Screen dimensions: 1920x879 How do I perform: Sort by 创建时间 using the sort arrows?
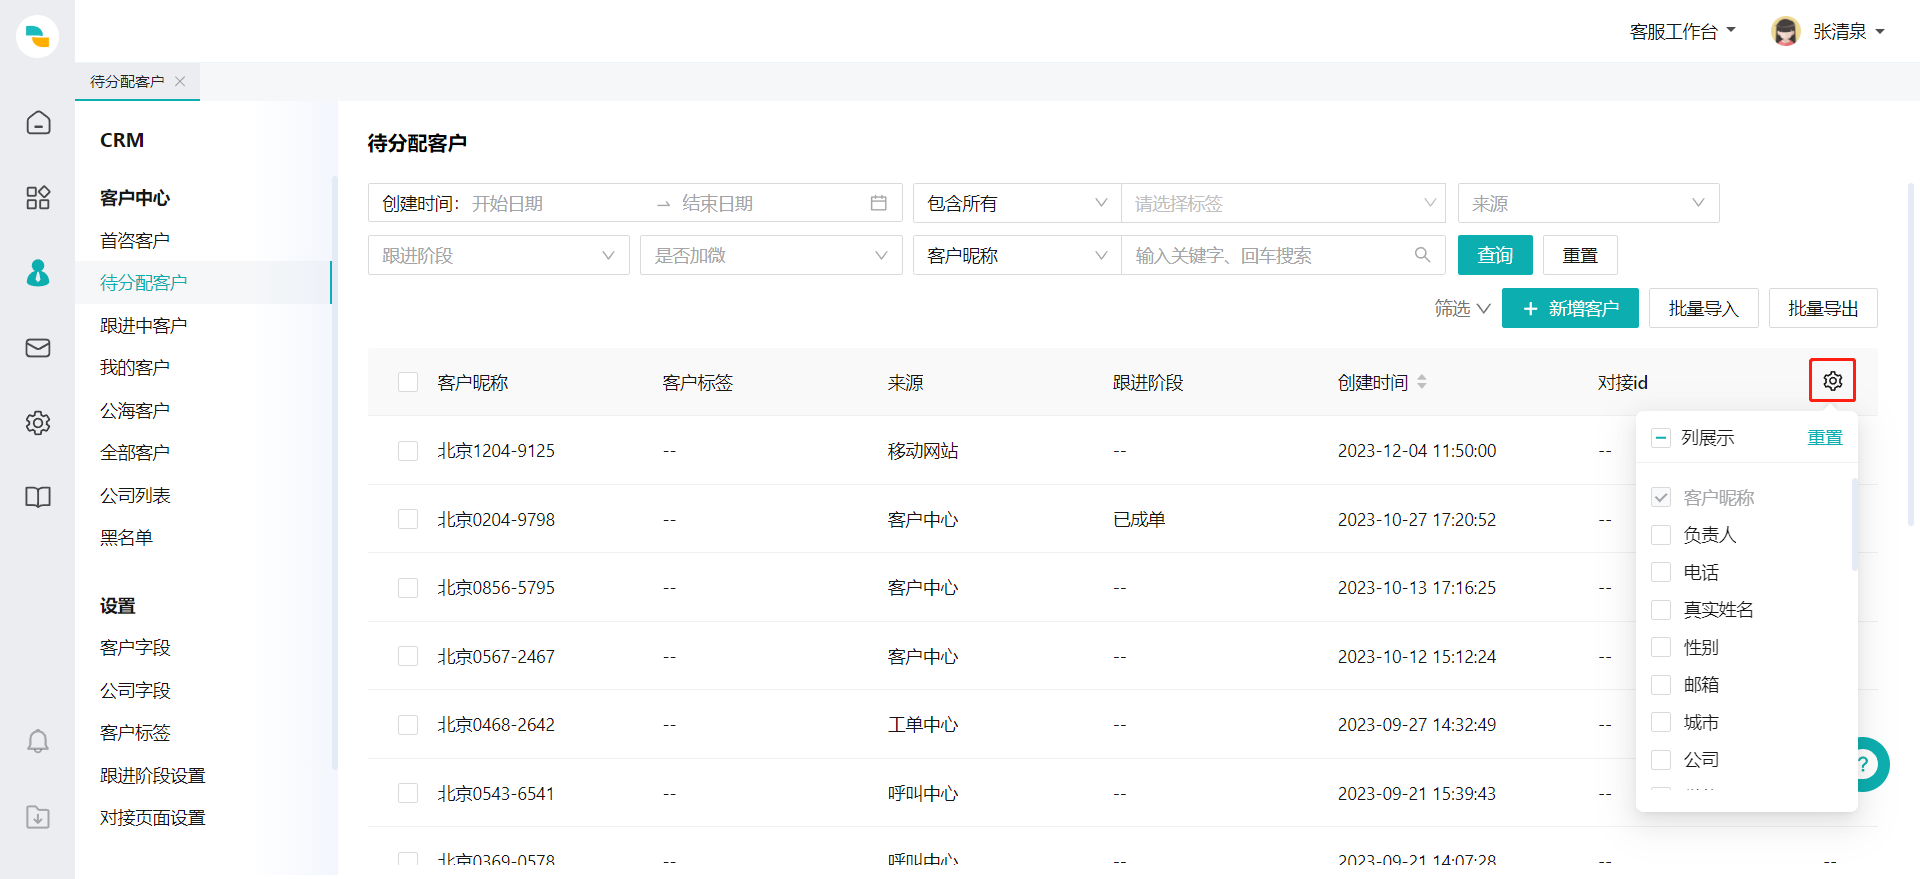tap(1422, 382)
